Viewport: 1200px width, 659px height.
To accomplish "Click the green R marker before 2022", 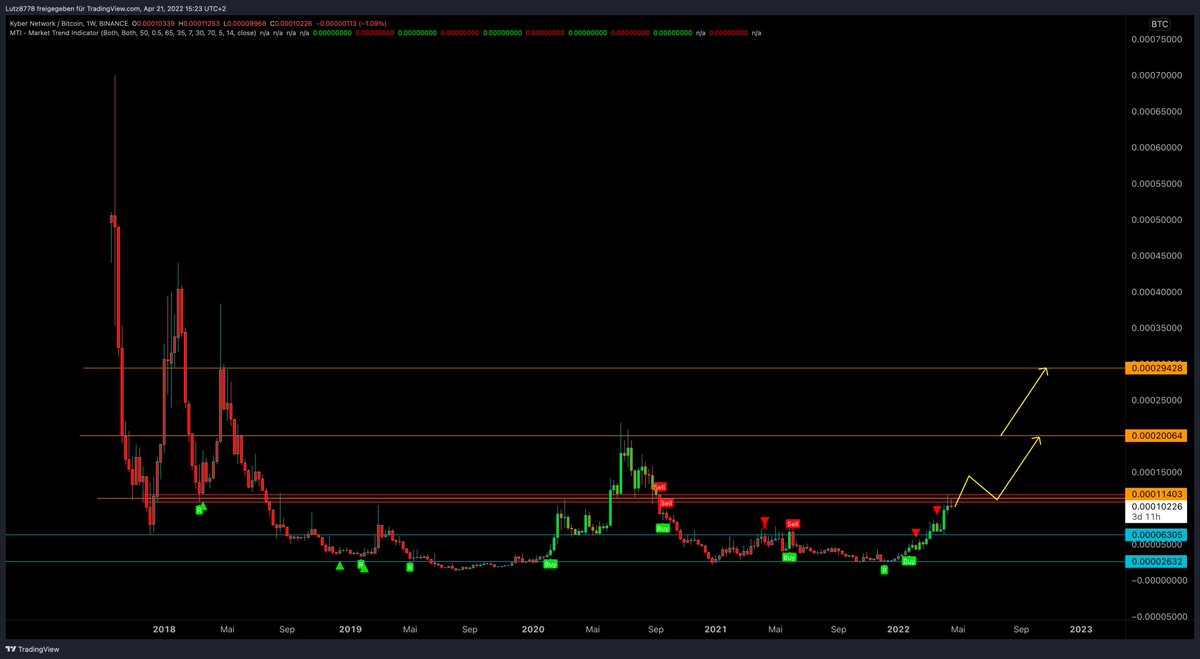I will click(884, 569).
